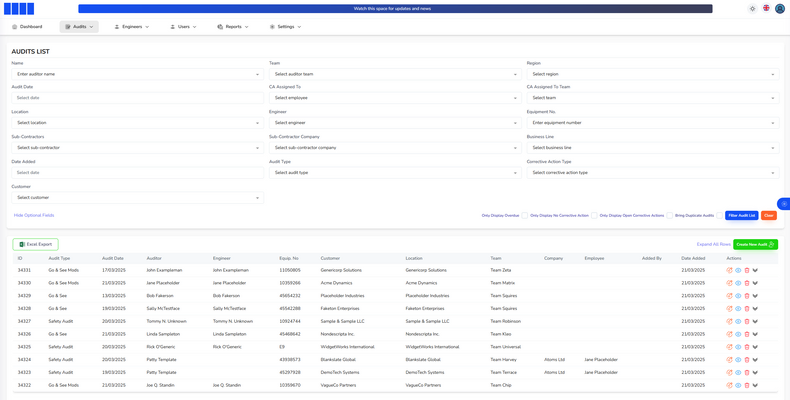Screen dimensions: 790x400
Task: Edit audit 34326 via its orange edit icon
Action: pos(729,334)
